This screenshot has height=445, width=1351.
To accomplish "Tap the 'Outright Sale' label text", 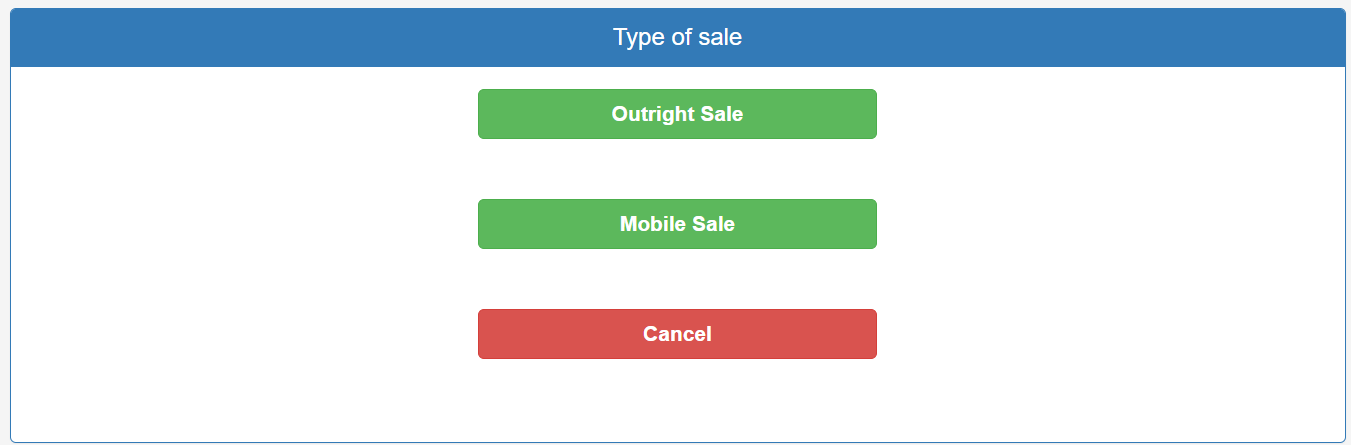I will (677, 114).
